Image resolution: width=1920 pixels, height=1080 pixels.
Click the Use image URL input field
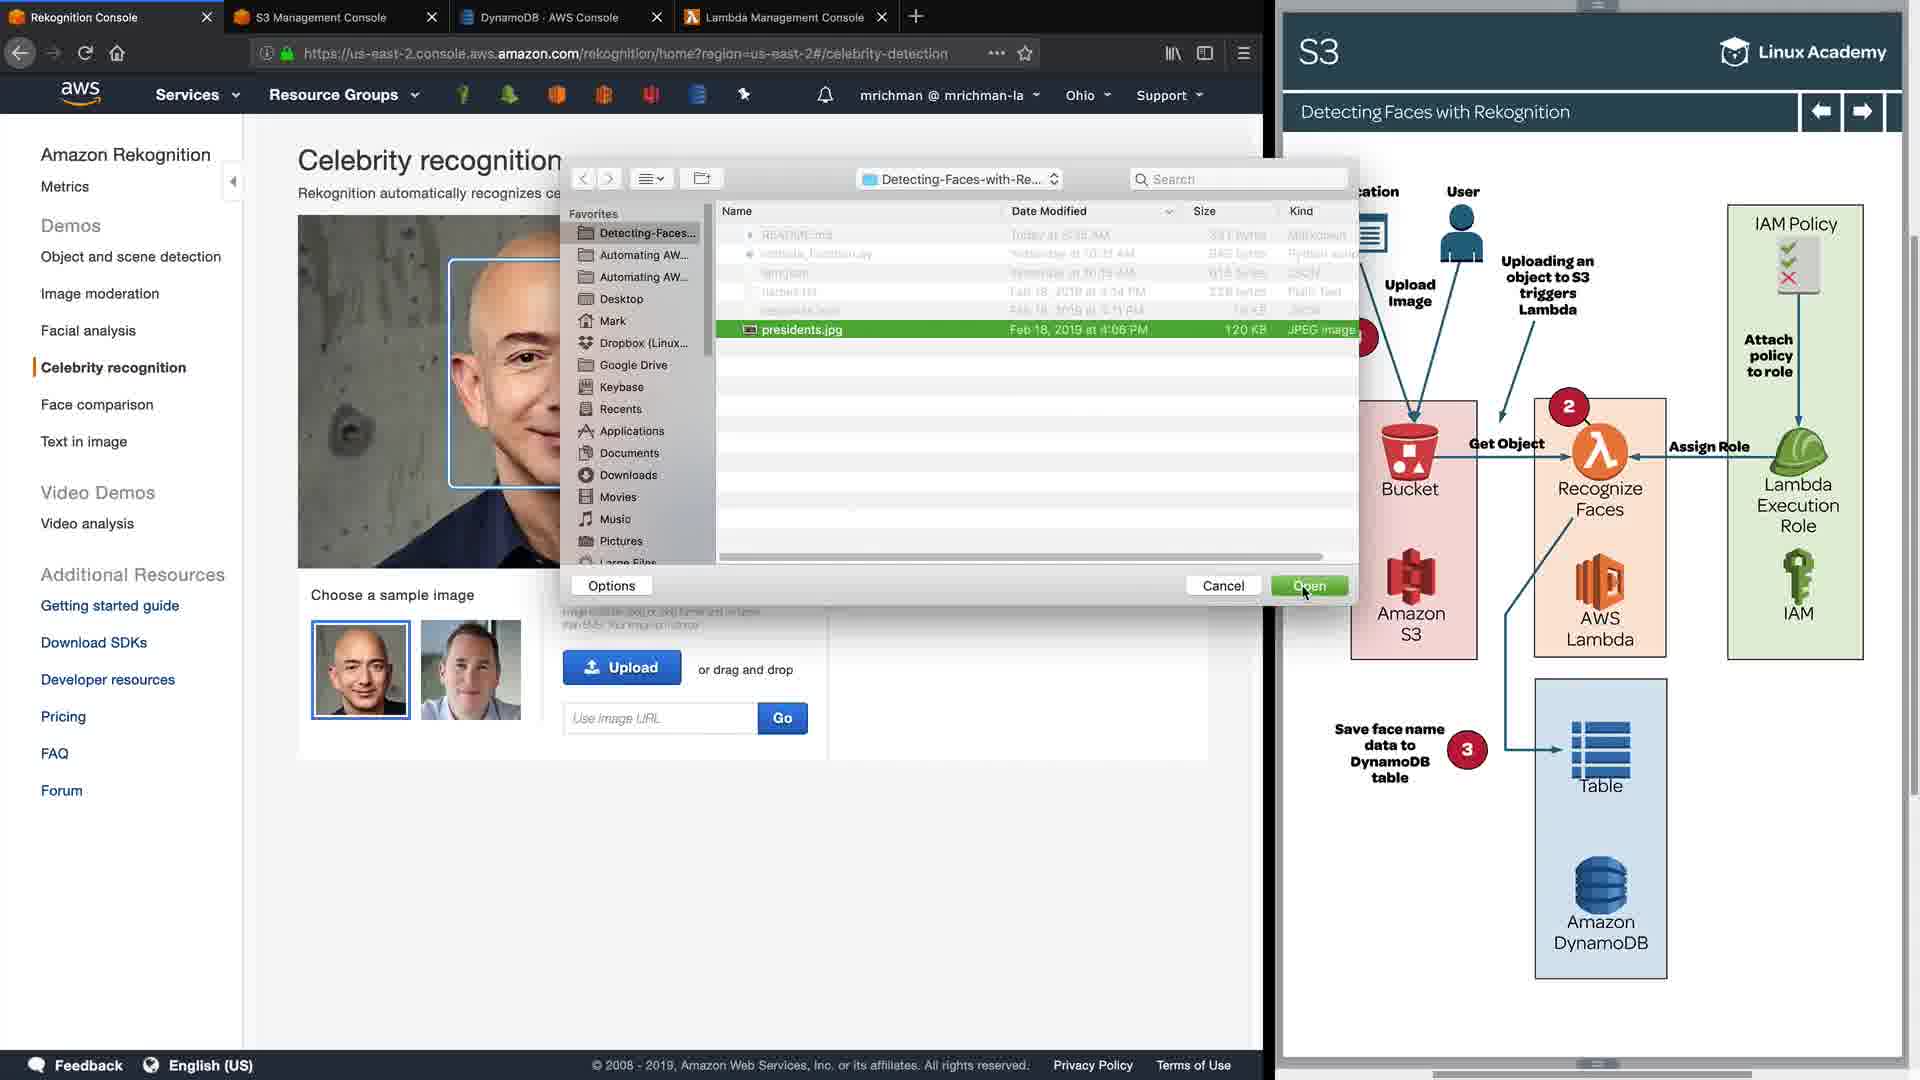[x=660, y=718]
